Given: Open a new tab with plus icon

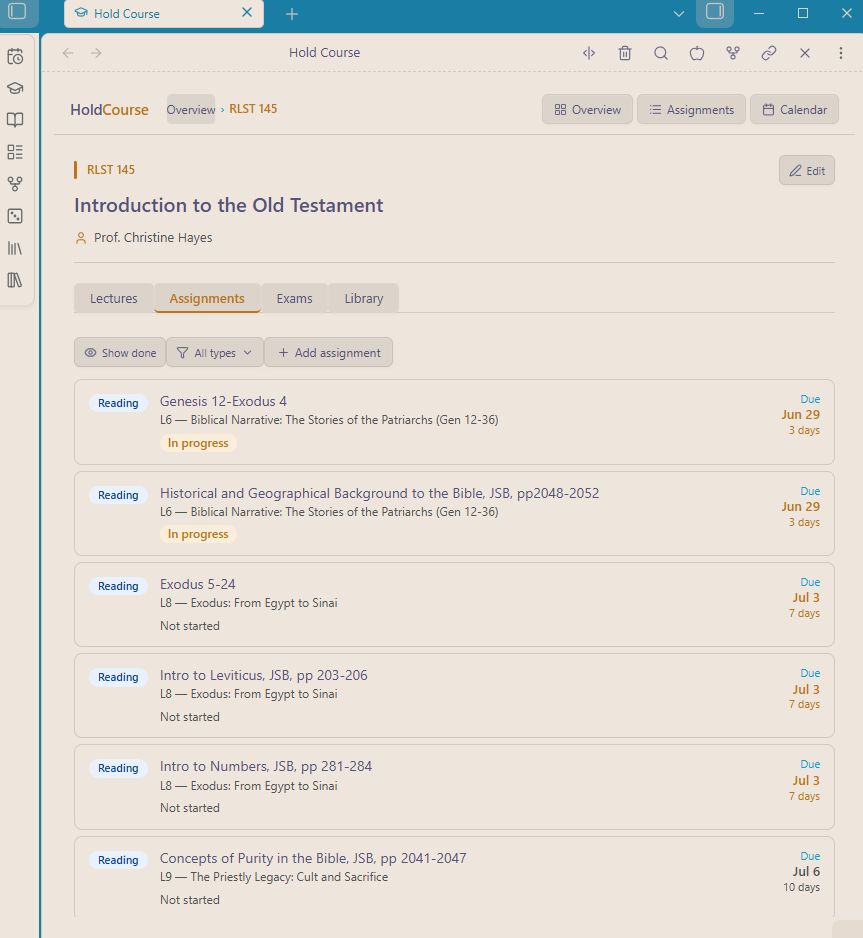Looking at the screenshot, I should tap(292, 14).
